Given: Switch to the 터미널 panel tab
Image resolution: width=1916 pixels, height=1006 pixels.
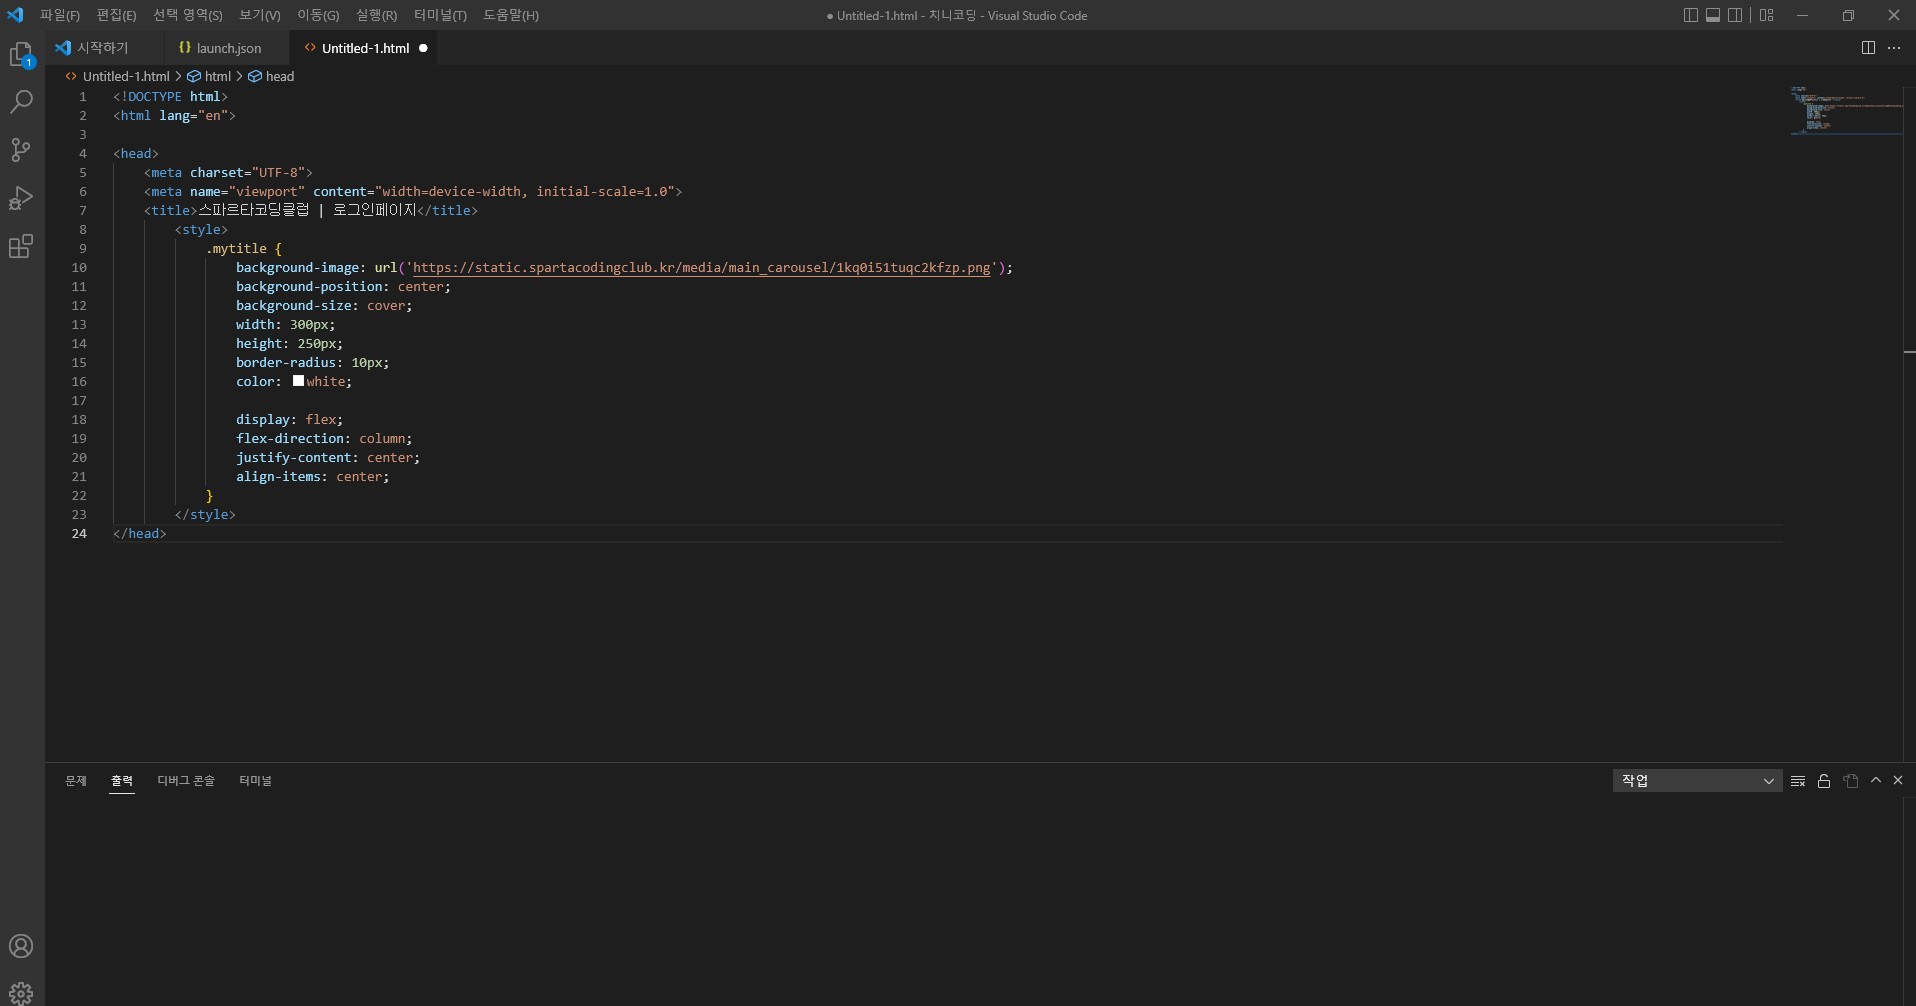Looking at the screenshot, I should pos(256,781).
